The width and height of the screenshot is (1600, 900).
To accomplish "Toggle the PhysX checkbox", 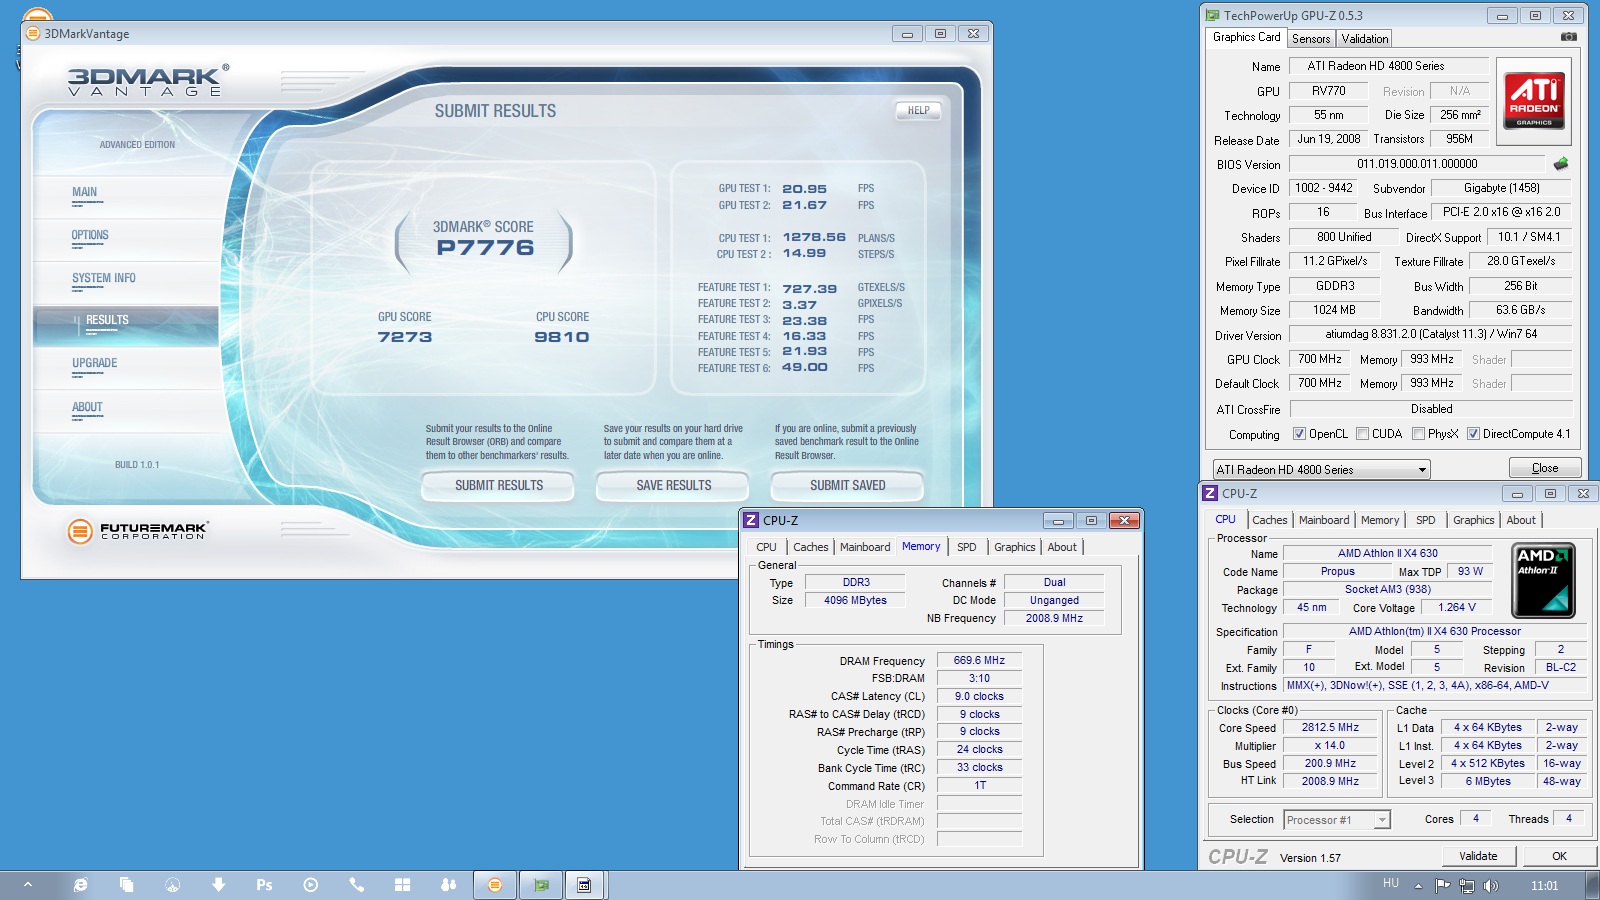I will pyautogui.click(x=1418, y=434).
